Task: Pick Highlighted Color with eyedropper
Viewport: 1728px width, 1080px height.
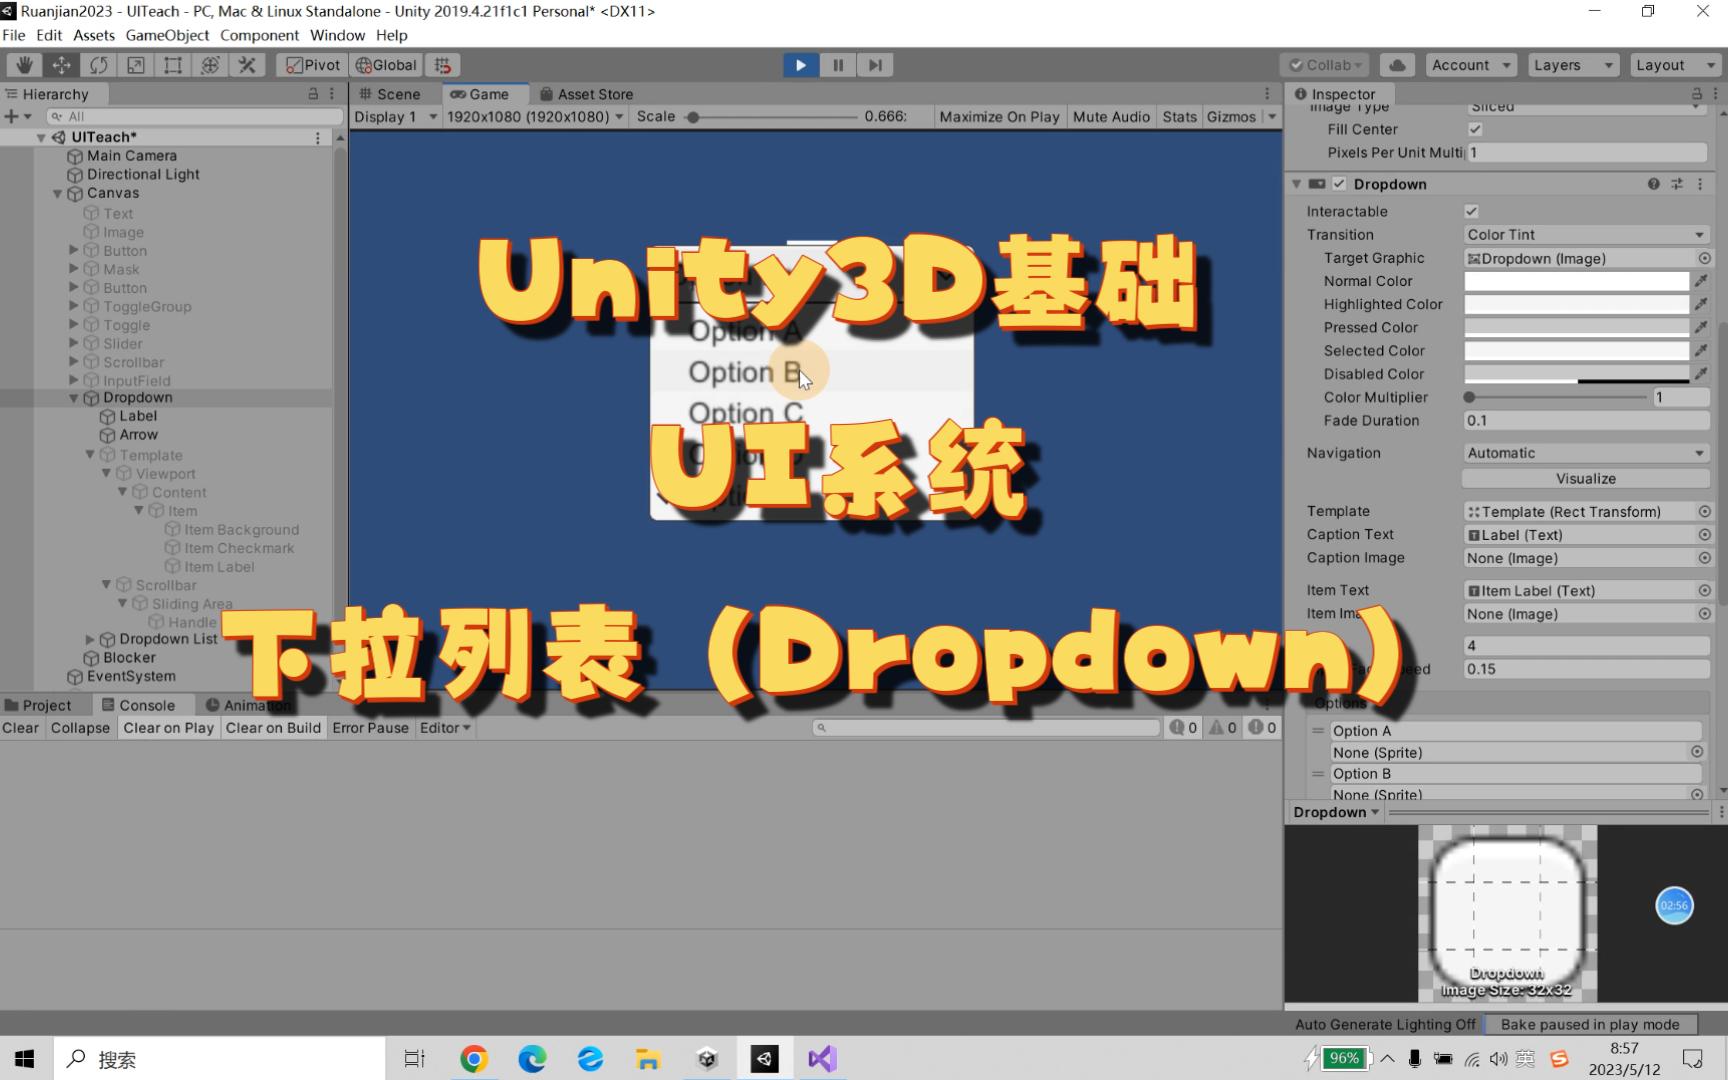Action: (x=1701, y=304)
